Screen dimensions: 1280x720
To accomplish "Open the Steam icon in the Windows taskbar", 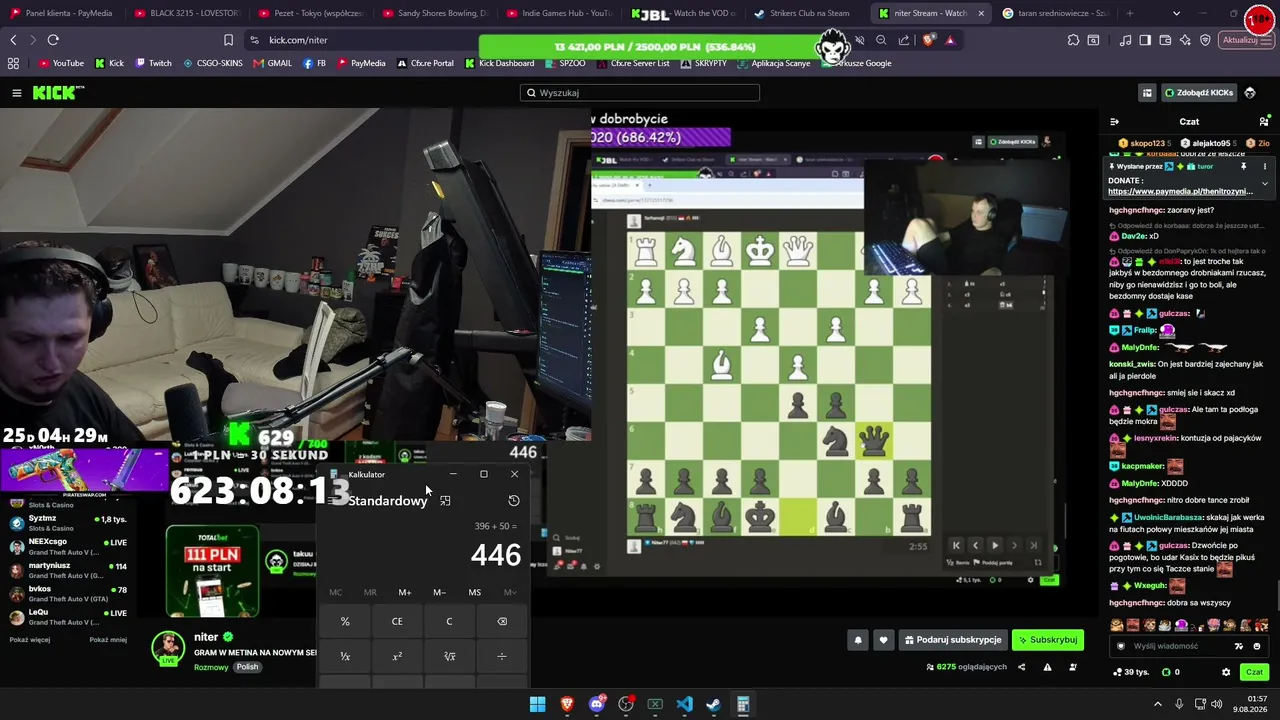I will (x=713, y=705).
